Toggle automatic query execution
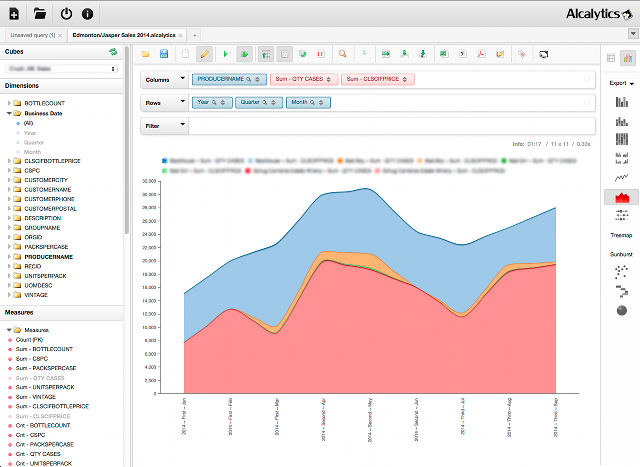 [x=244, y=54]
